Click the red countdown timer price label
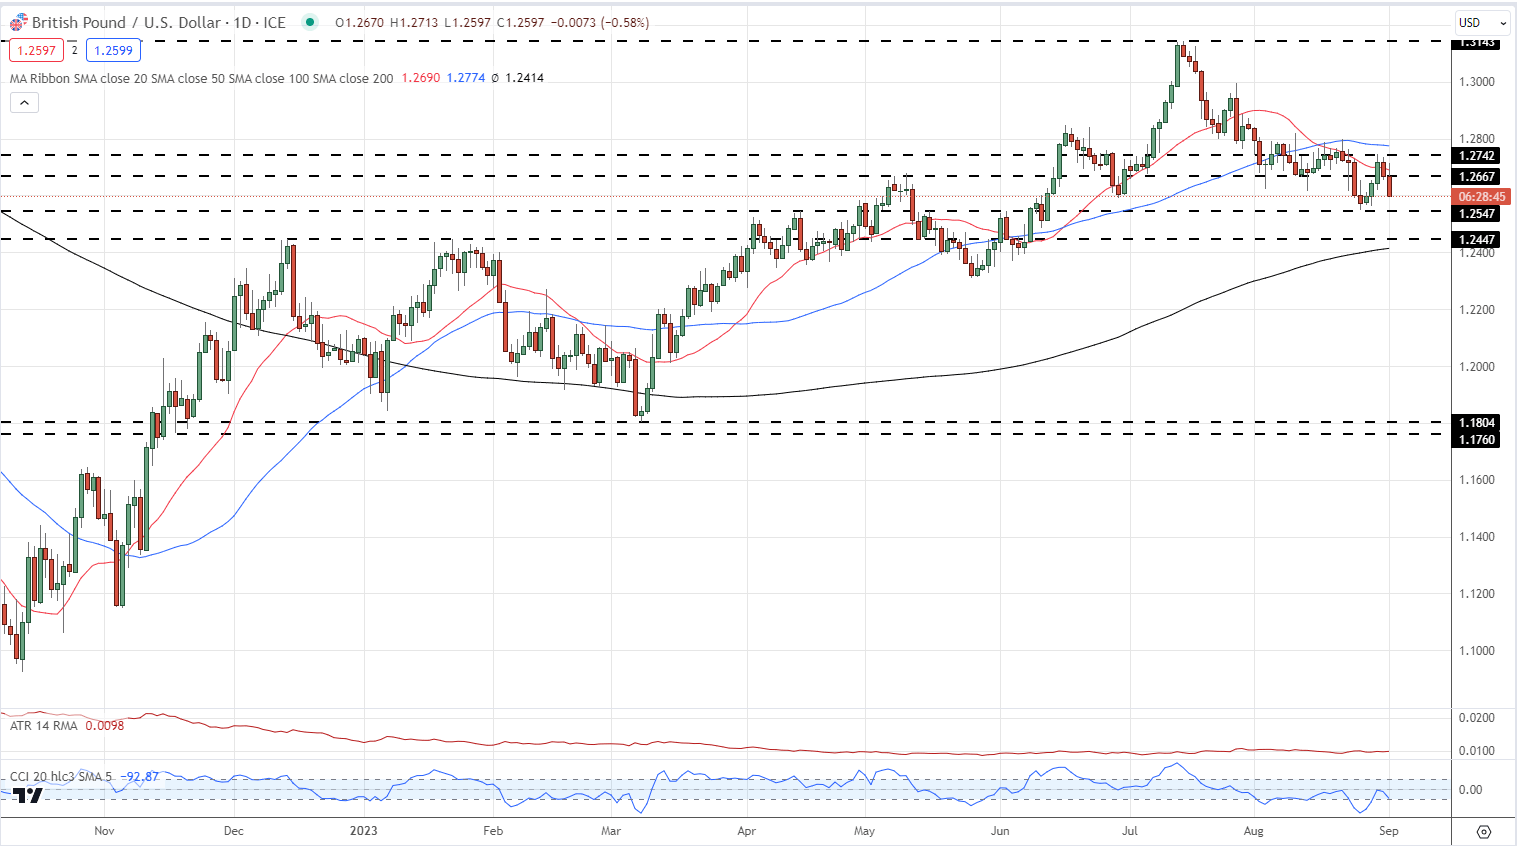Image resolution: width=1517 pixels, height=846 pixels. pos(1481,197)
